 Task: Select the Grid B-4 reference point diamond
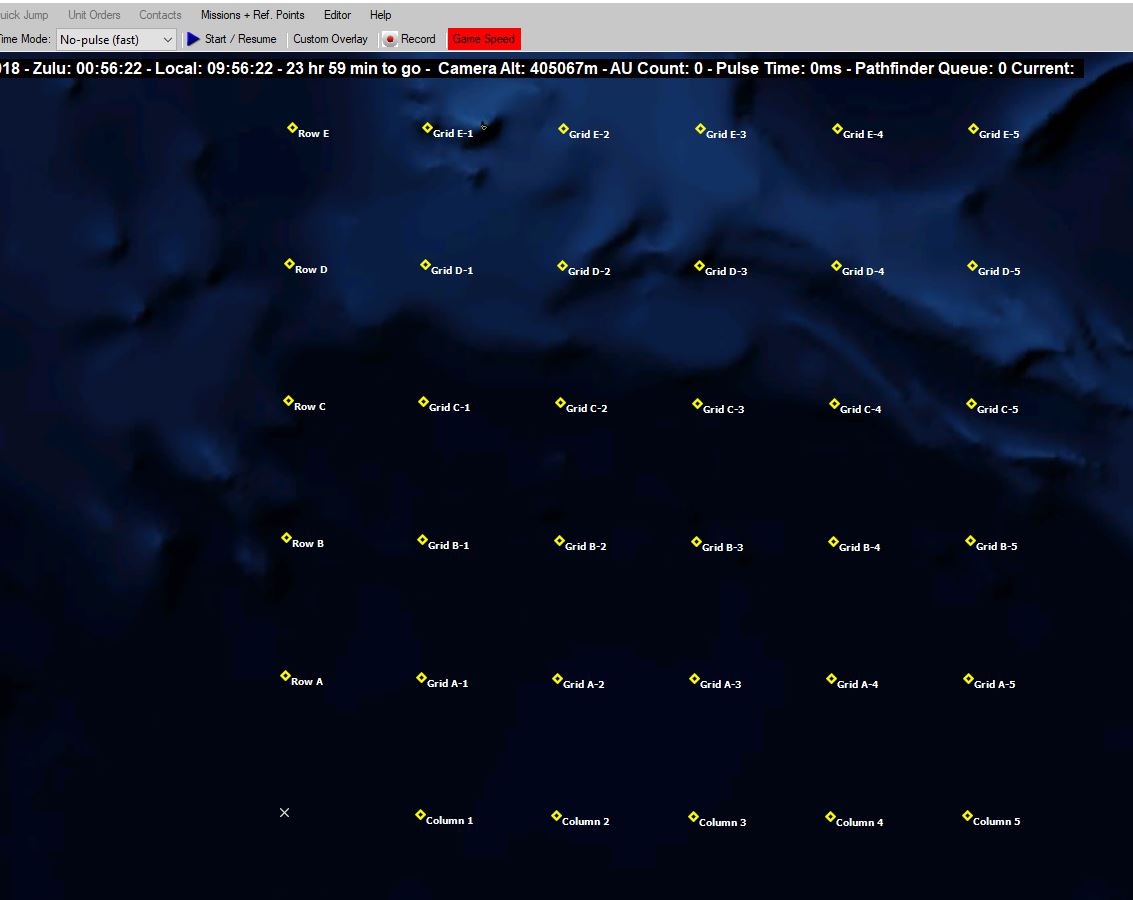[833, 542]
